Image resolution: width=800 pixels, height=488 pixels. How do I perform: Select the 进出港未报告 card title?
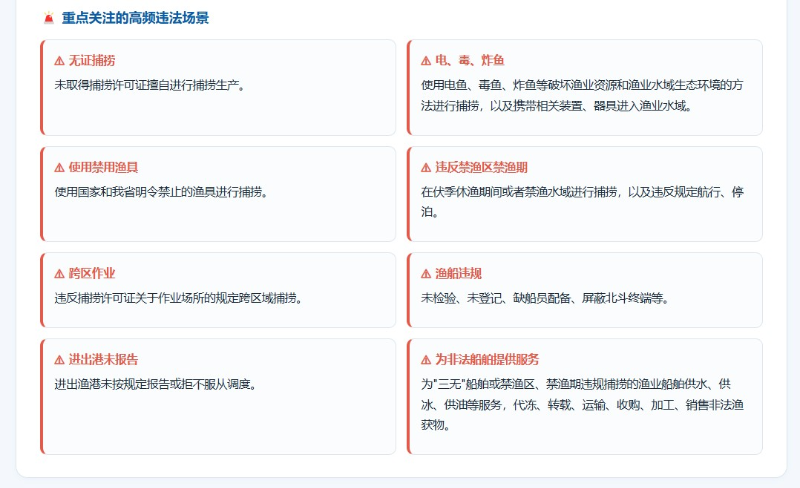tap(104, 359)
